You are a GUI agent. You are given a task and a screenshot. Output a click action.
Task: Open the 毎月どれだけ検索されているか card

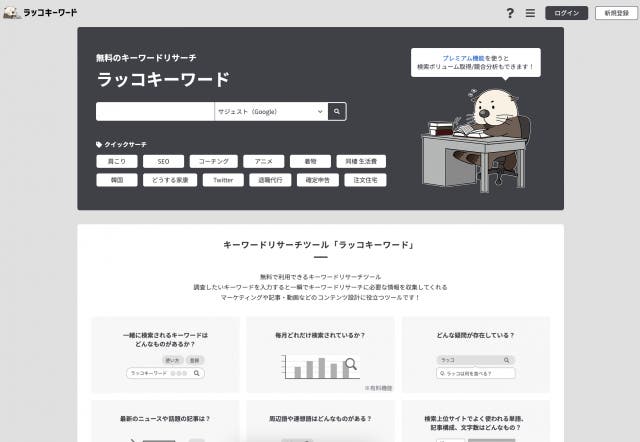click(320, 355)
